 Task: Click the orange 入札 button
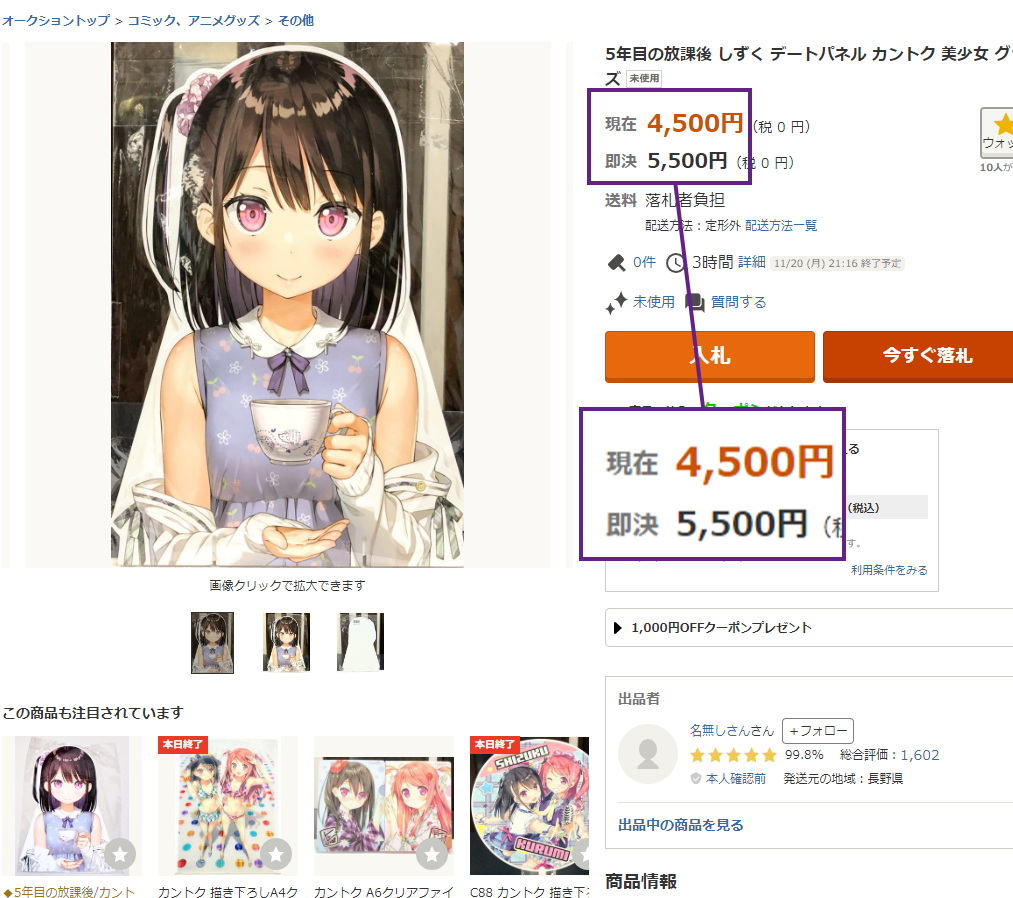point(709,356)
